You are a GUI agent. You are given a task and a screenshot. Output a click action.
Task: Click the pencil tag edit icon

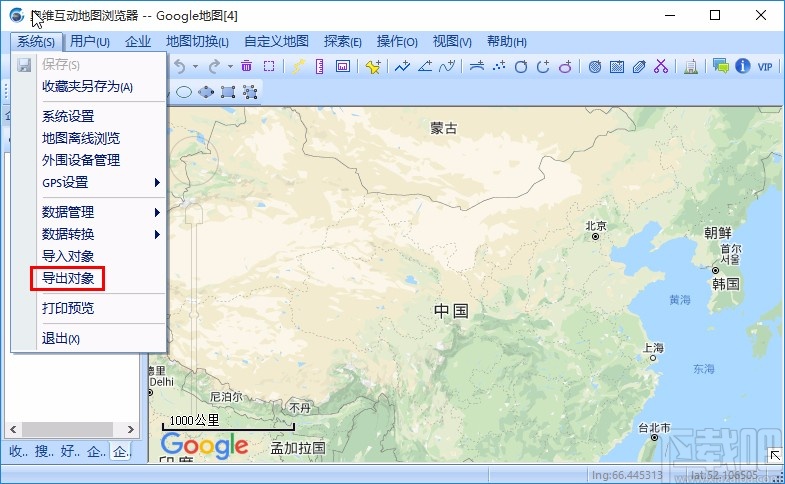pyautogui.click(x=639, y=66)
